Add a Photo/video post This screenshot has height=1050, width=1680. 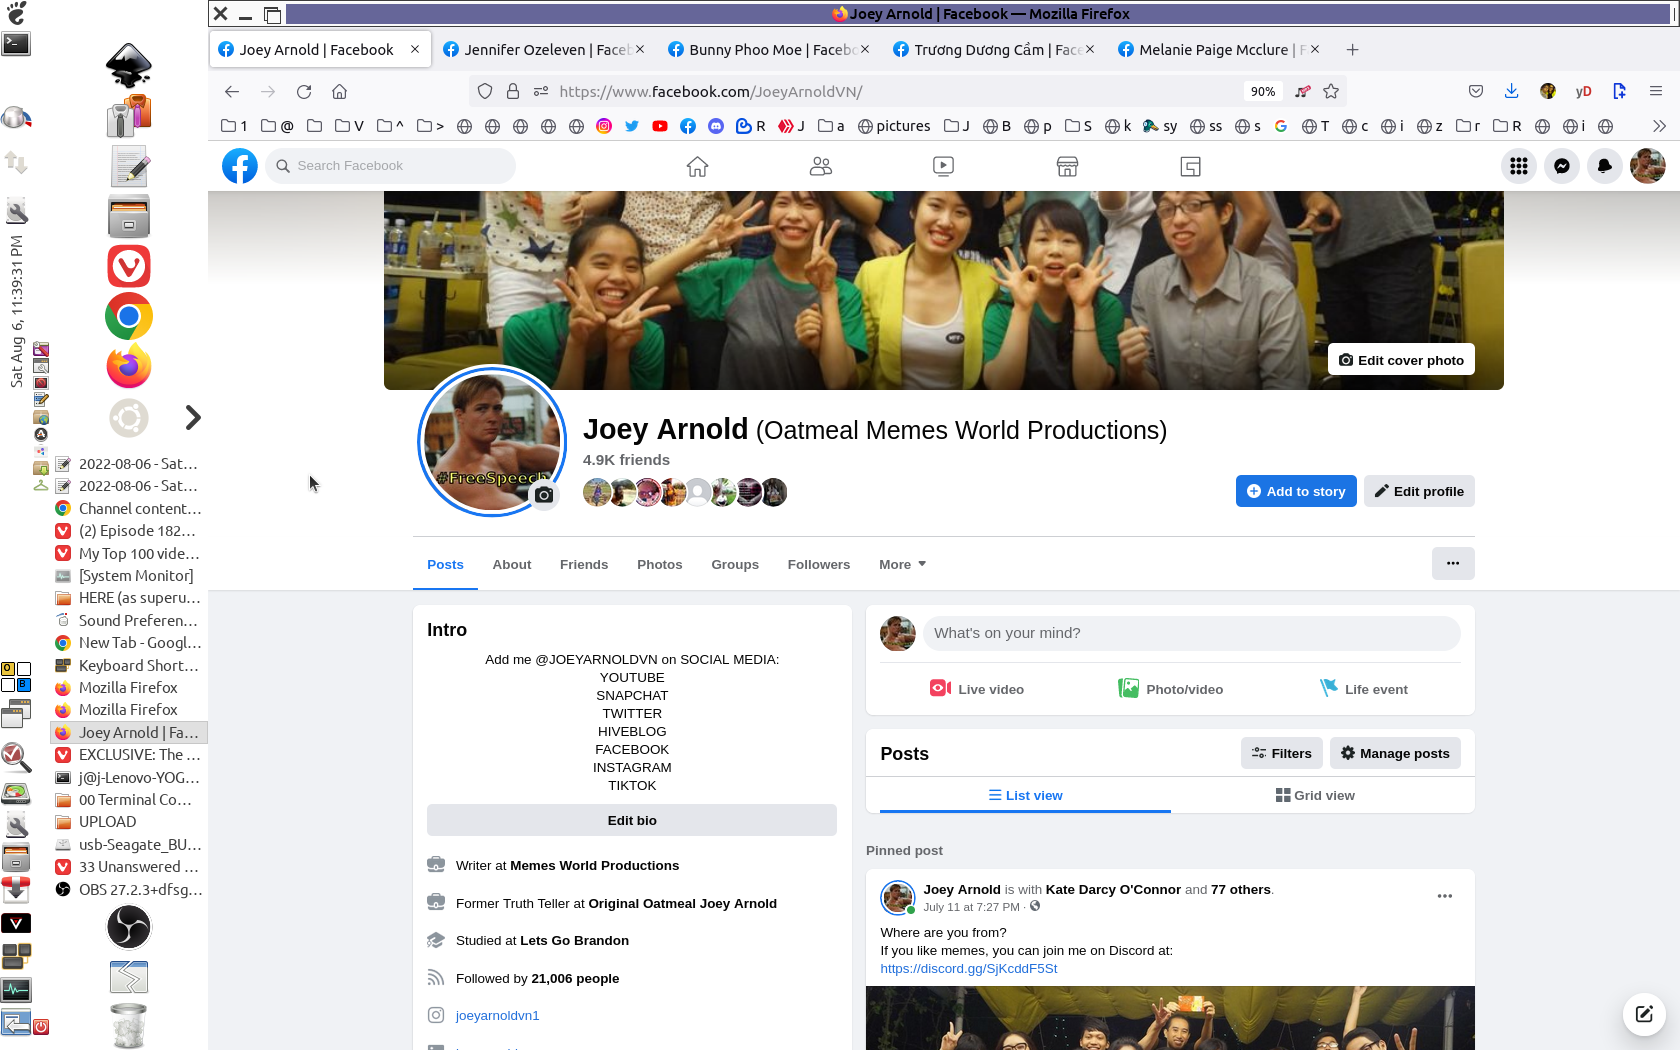1170,689
